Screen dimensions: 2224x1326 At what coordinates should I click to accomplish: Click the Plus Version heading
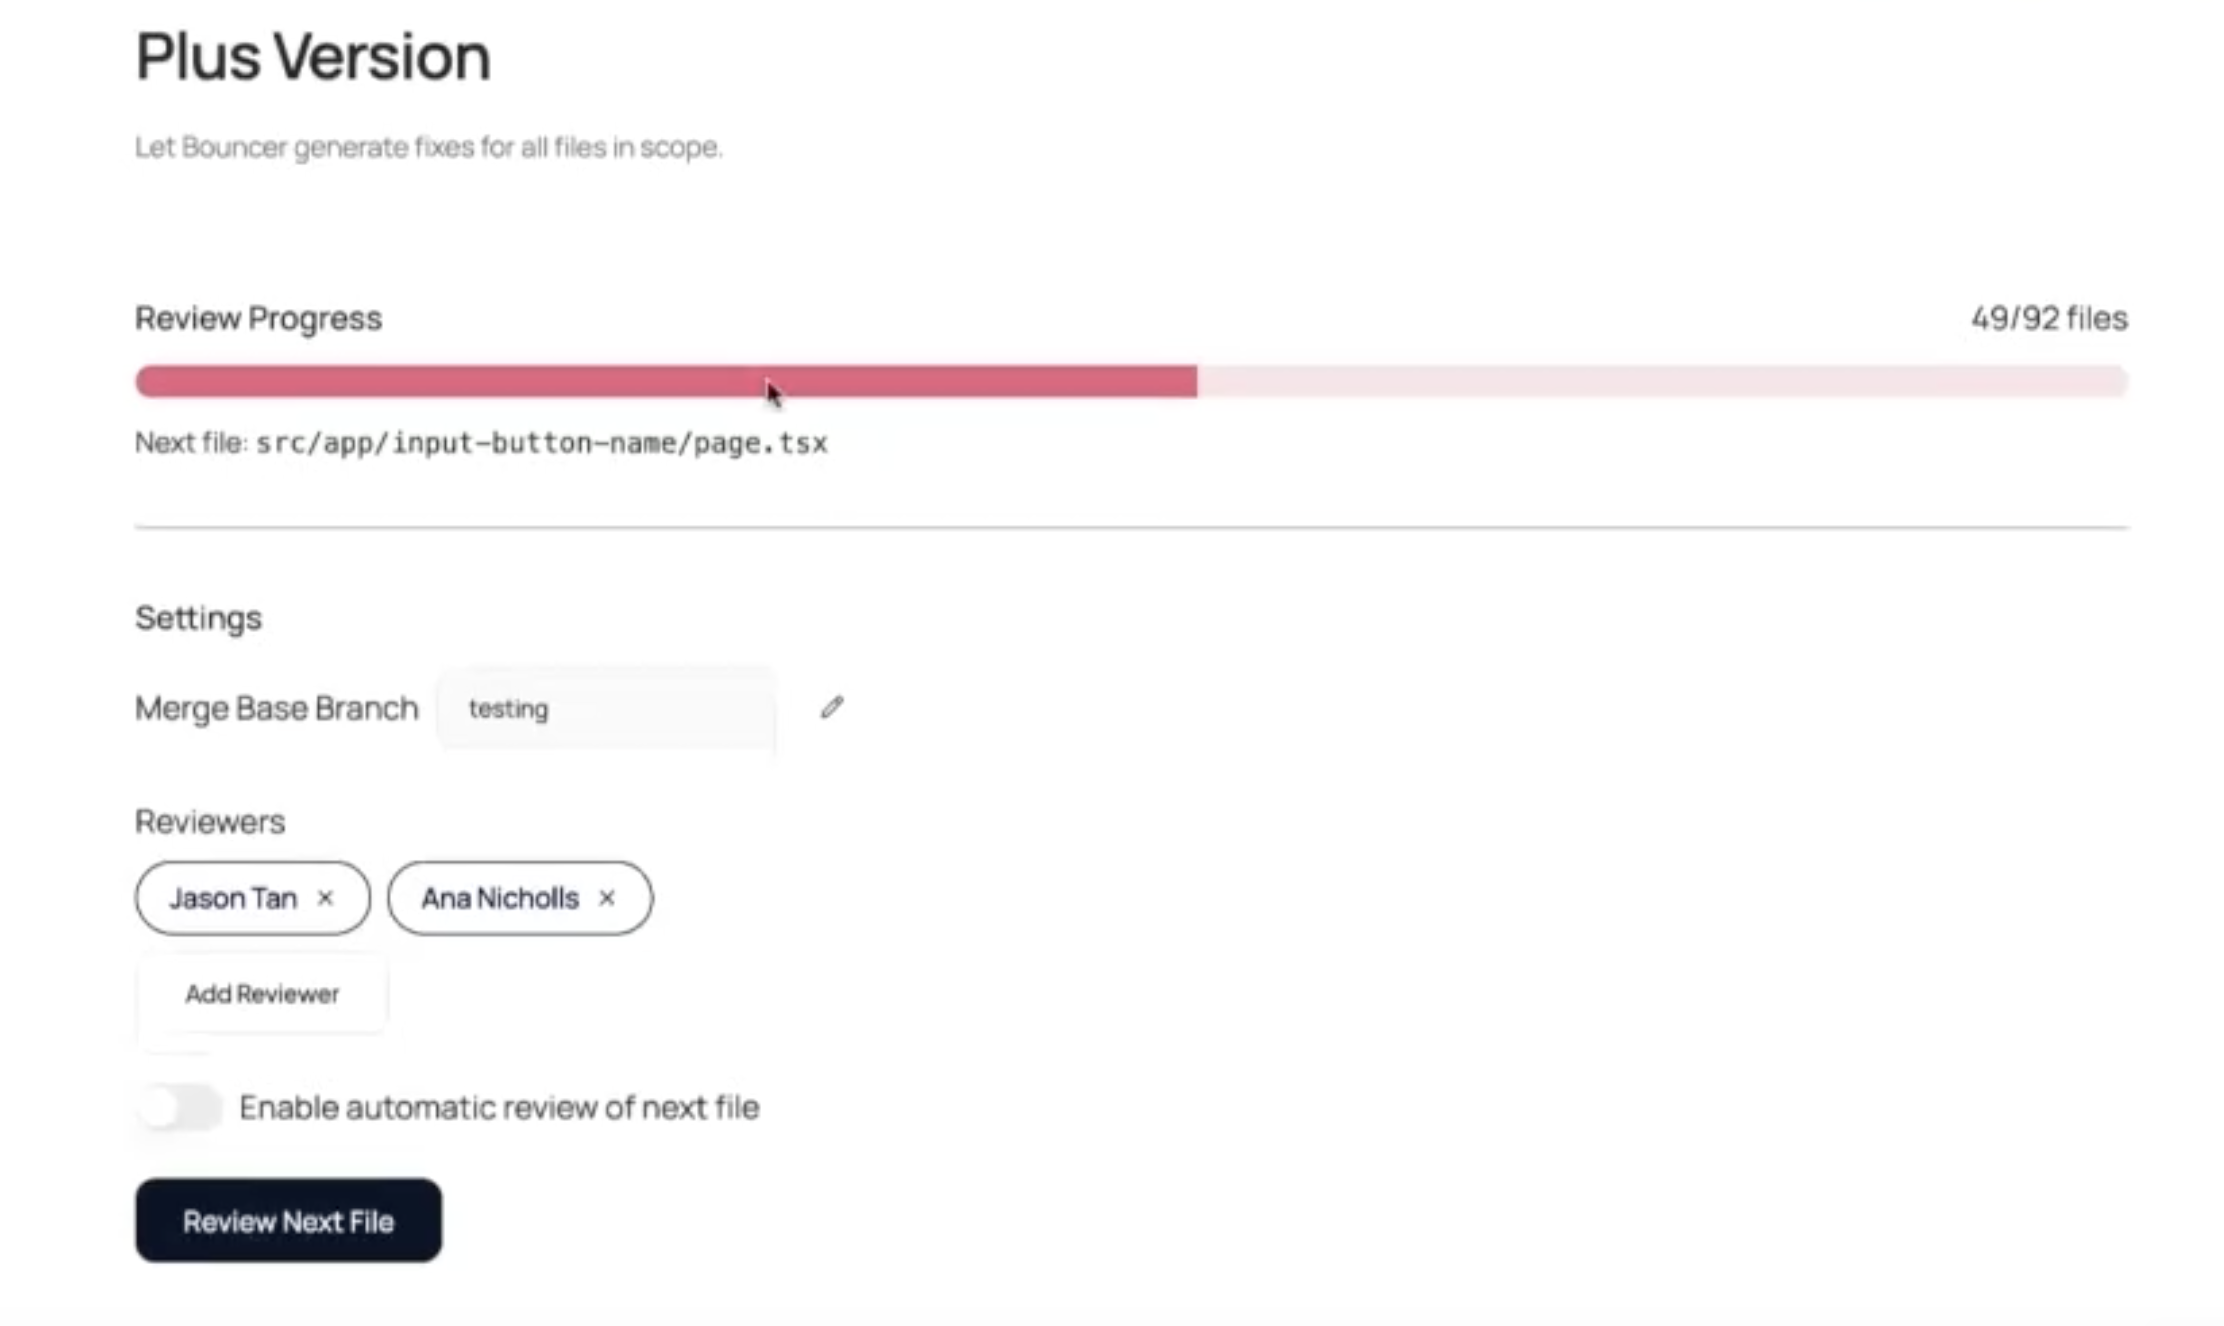313,56
